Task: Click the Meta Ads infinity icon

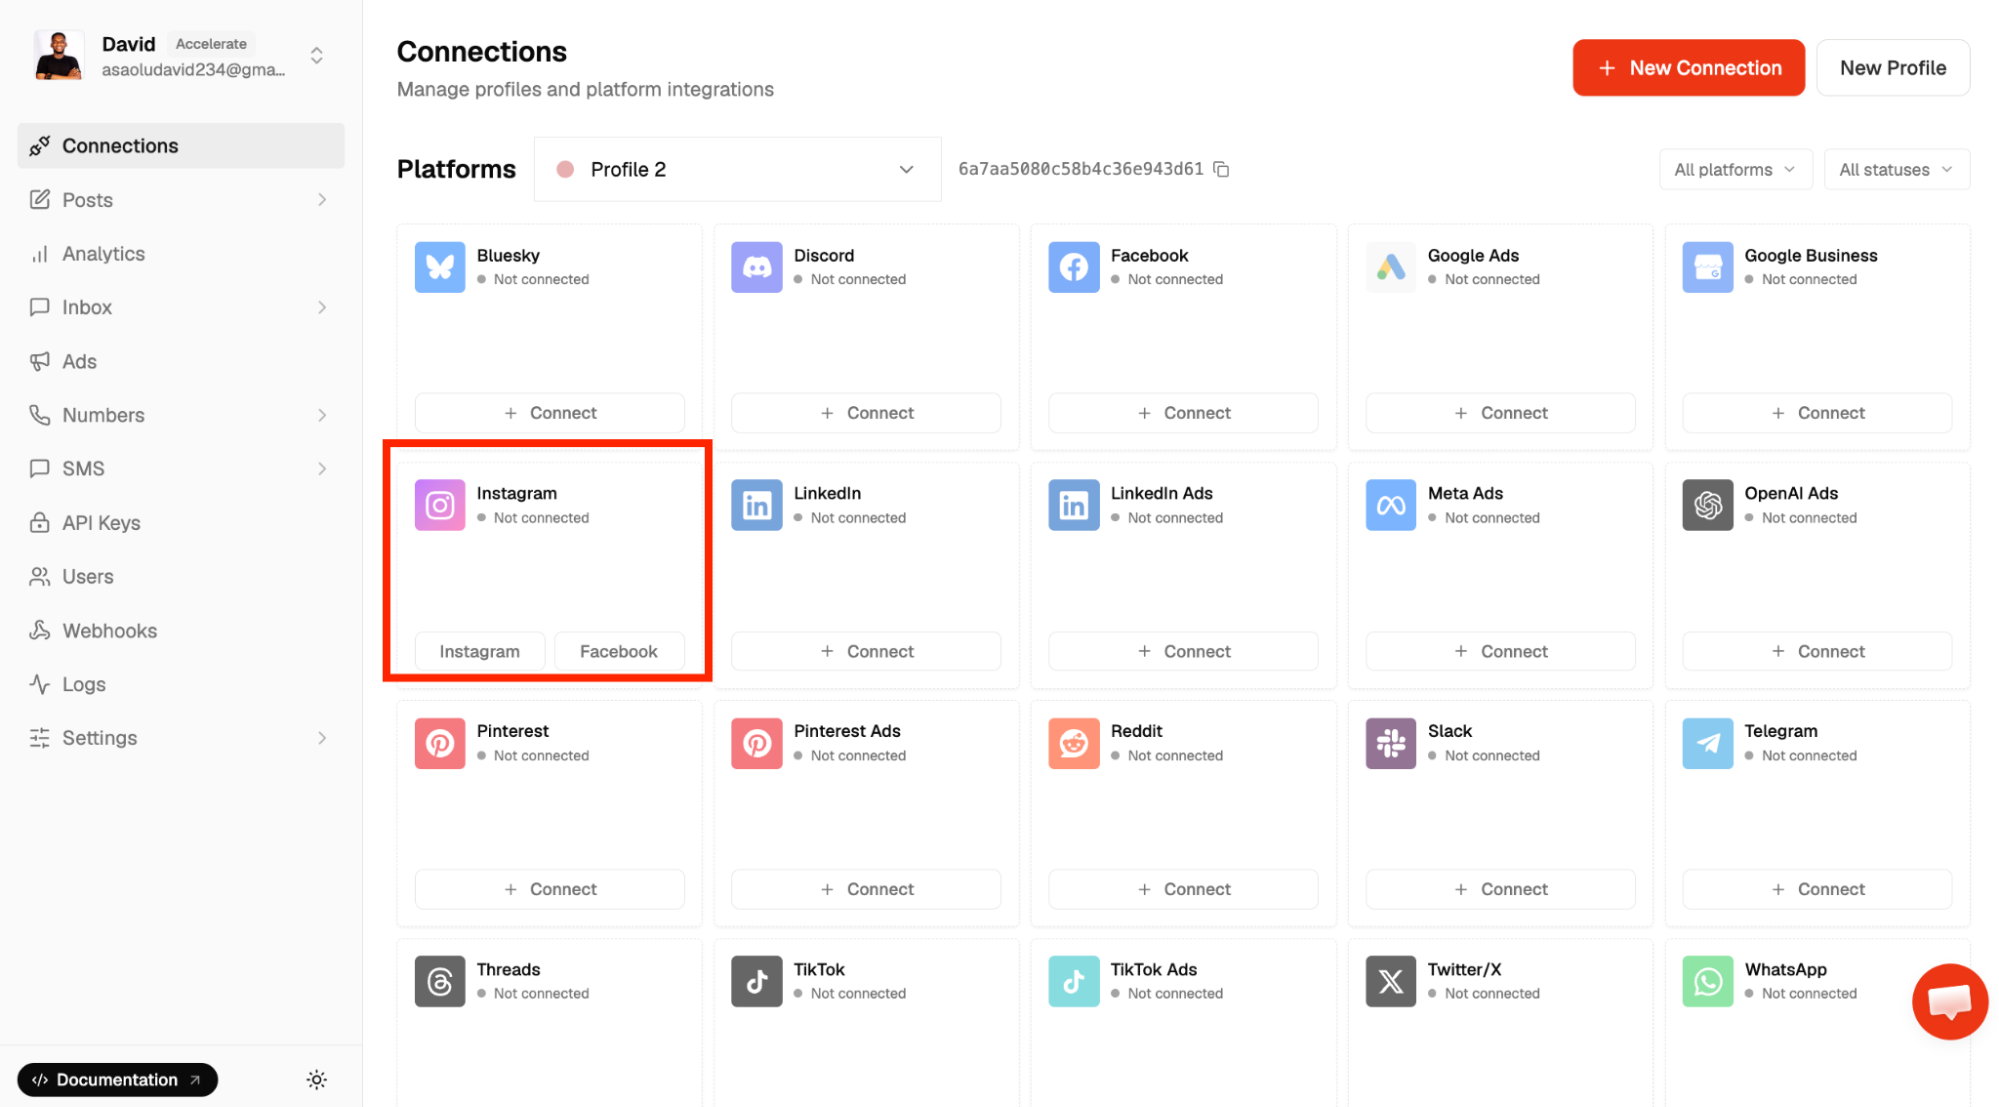Action: coord(1391,505)
